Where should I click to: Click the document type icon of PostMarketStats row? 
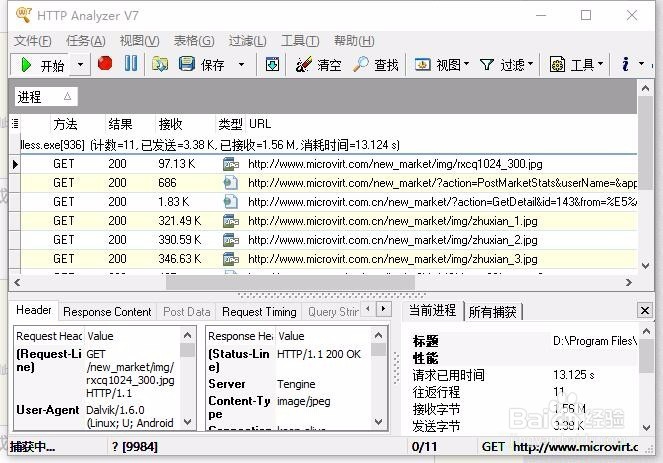point(230,183)
